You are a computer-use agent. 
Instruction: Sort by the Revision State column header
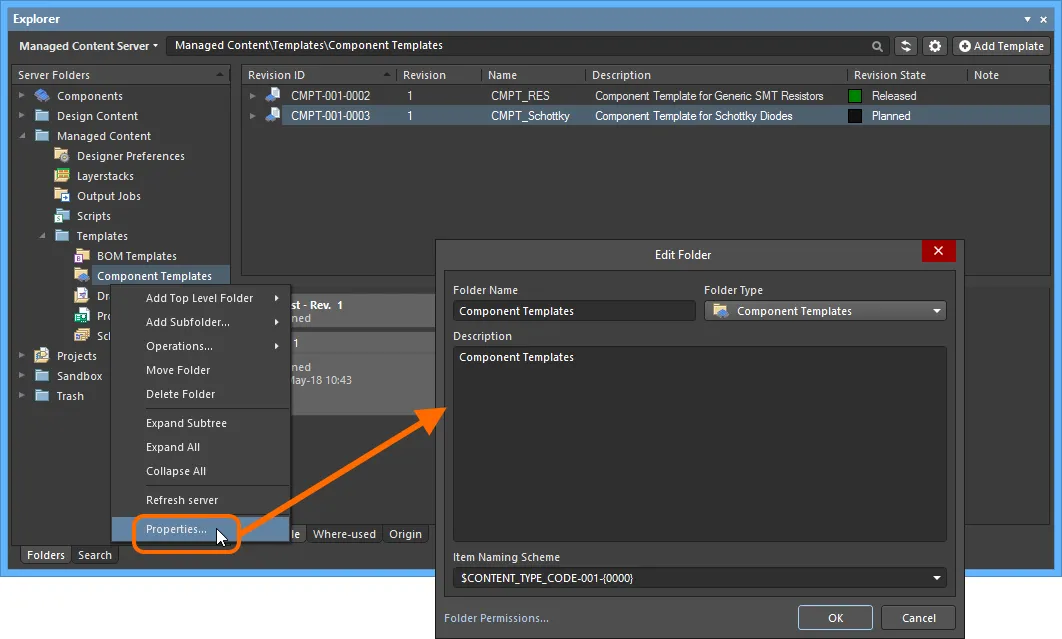[x=908, y=75]
